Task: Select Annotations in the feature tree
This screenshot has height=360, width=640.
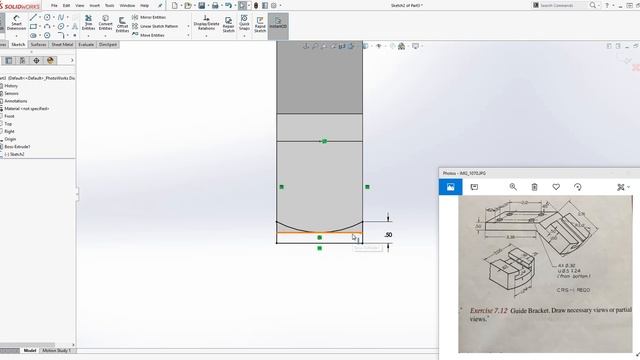Action: tap(16, 101)
